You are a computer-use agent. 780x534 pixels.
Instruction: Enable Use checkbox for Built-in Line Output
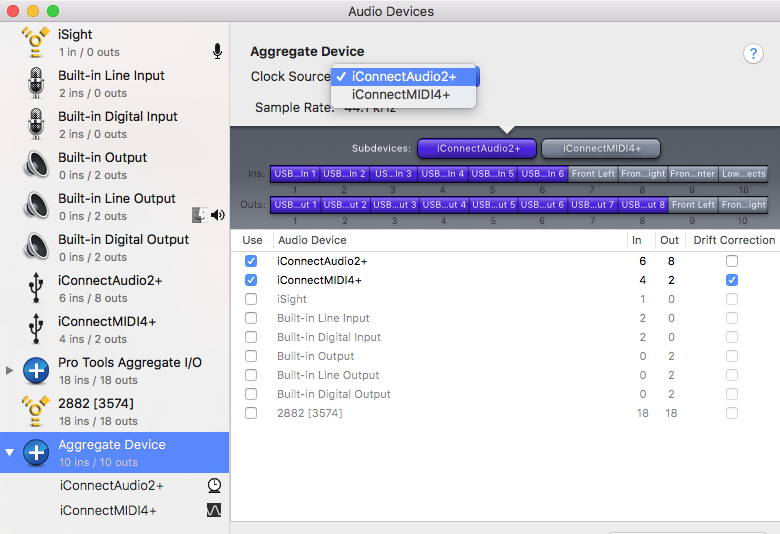click(x=251, y=375)
